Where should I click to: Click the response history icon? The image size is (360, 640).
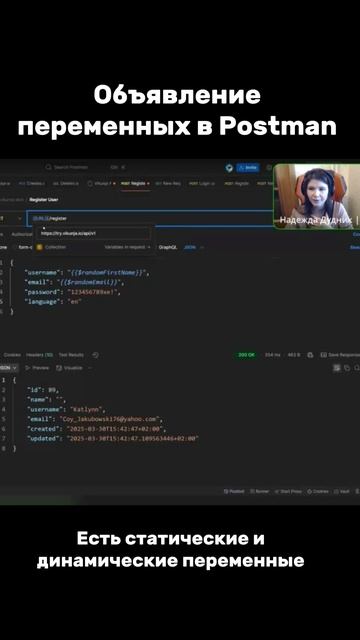(x=96, y=355)
